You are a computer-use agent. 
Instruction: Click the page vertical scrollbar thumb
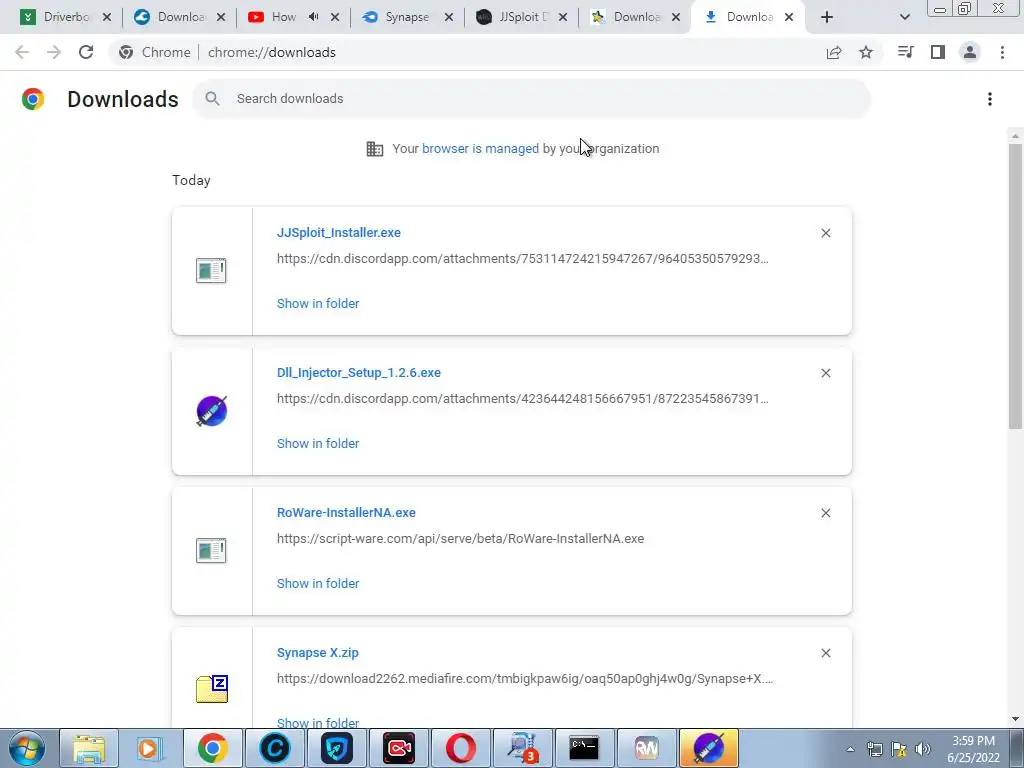click(x=1015, y=286)
